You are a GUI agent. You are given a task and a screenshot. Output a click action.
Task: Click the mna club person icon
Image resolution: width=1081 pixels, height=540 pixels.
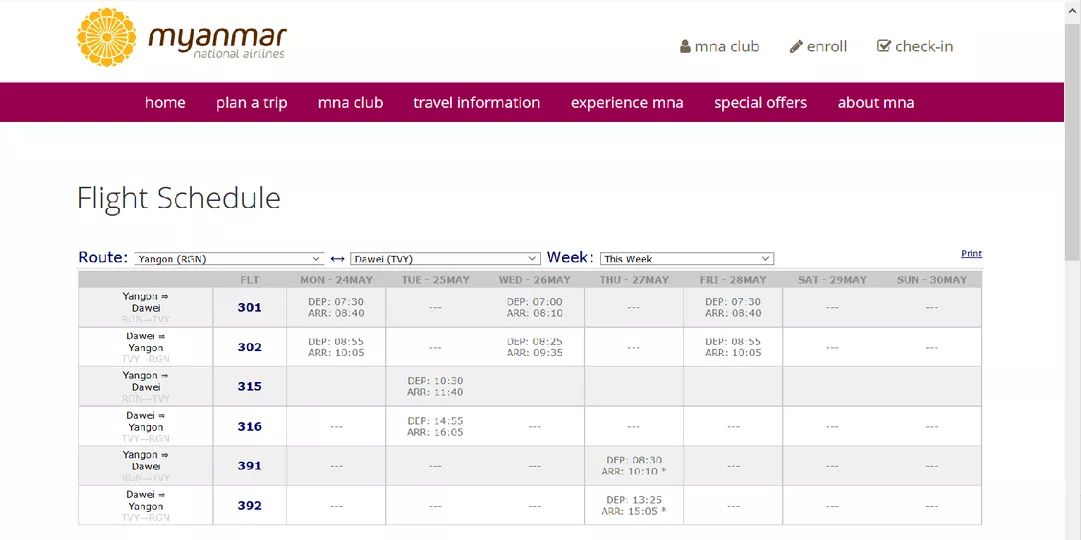pos(685,46)
